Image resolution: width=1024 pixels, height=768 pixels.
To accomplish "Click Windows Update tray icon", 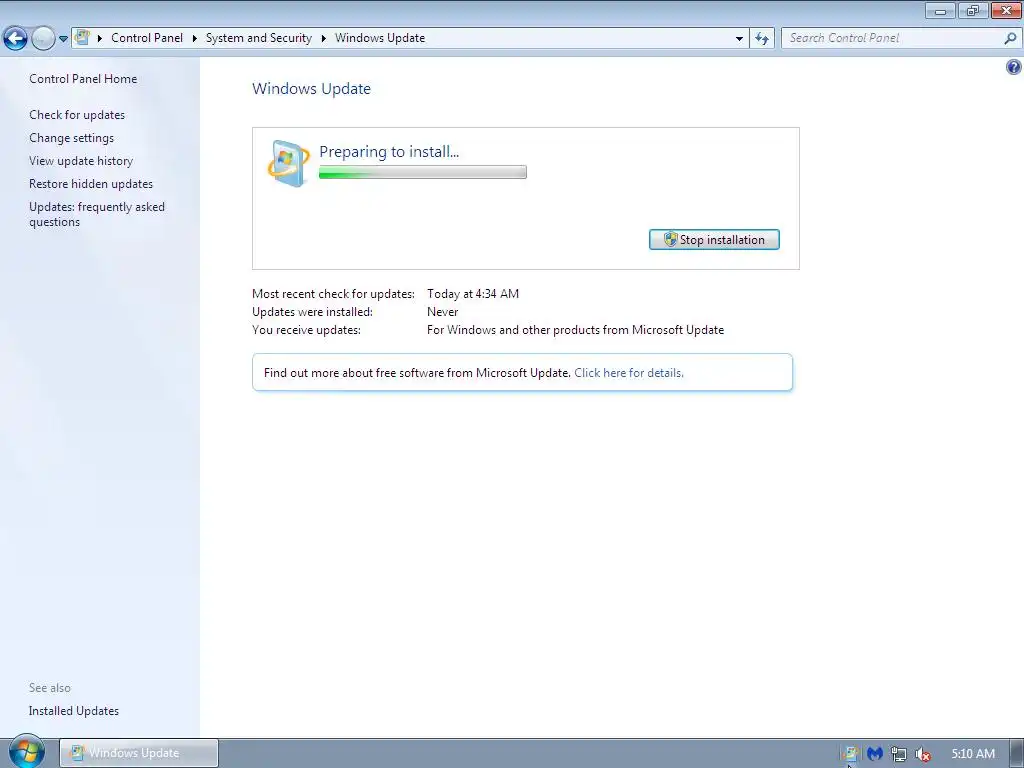I will pos(850,754).
